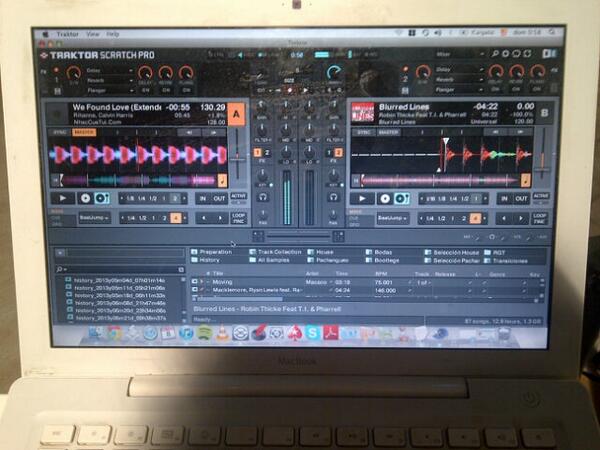Screen dimensions: 600x450
Task: Toggle headphone cue for channel A
Action: point(262,197)
